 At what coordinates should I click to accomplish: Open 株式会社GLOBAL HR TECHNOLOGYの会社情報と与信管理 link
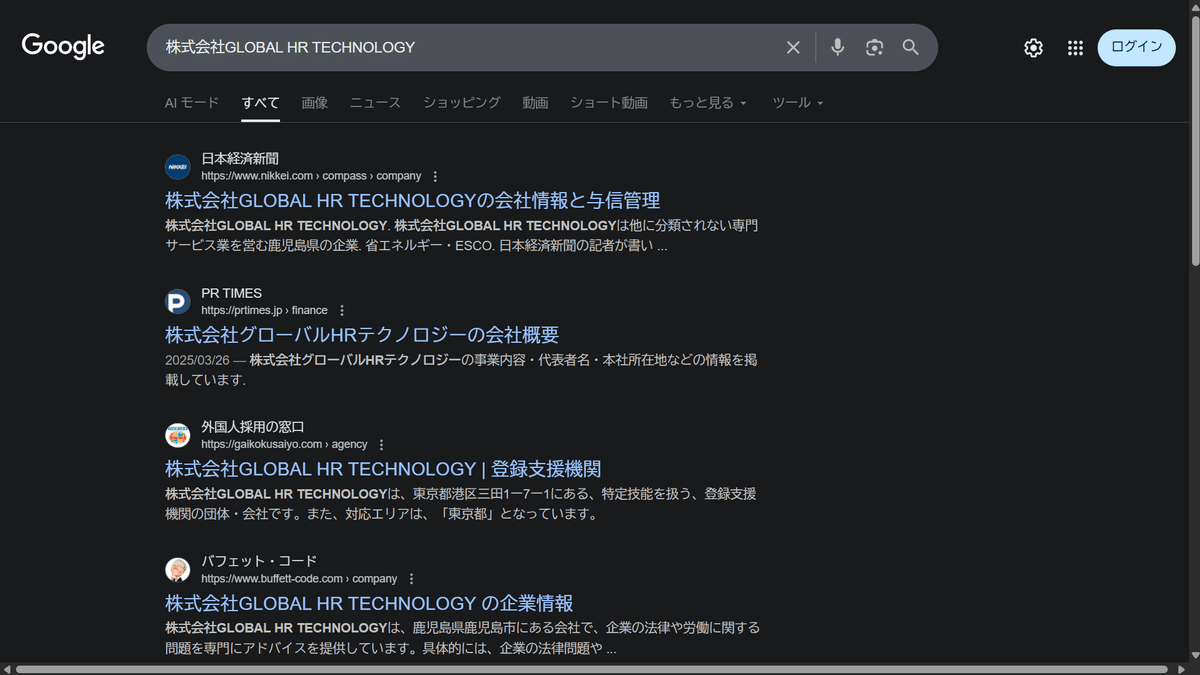click(x=413, y=200)
